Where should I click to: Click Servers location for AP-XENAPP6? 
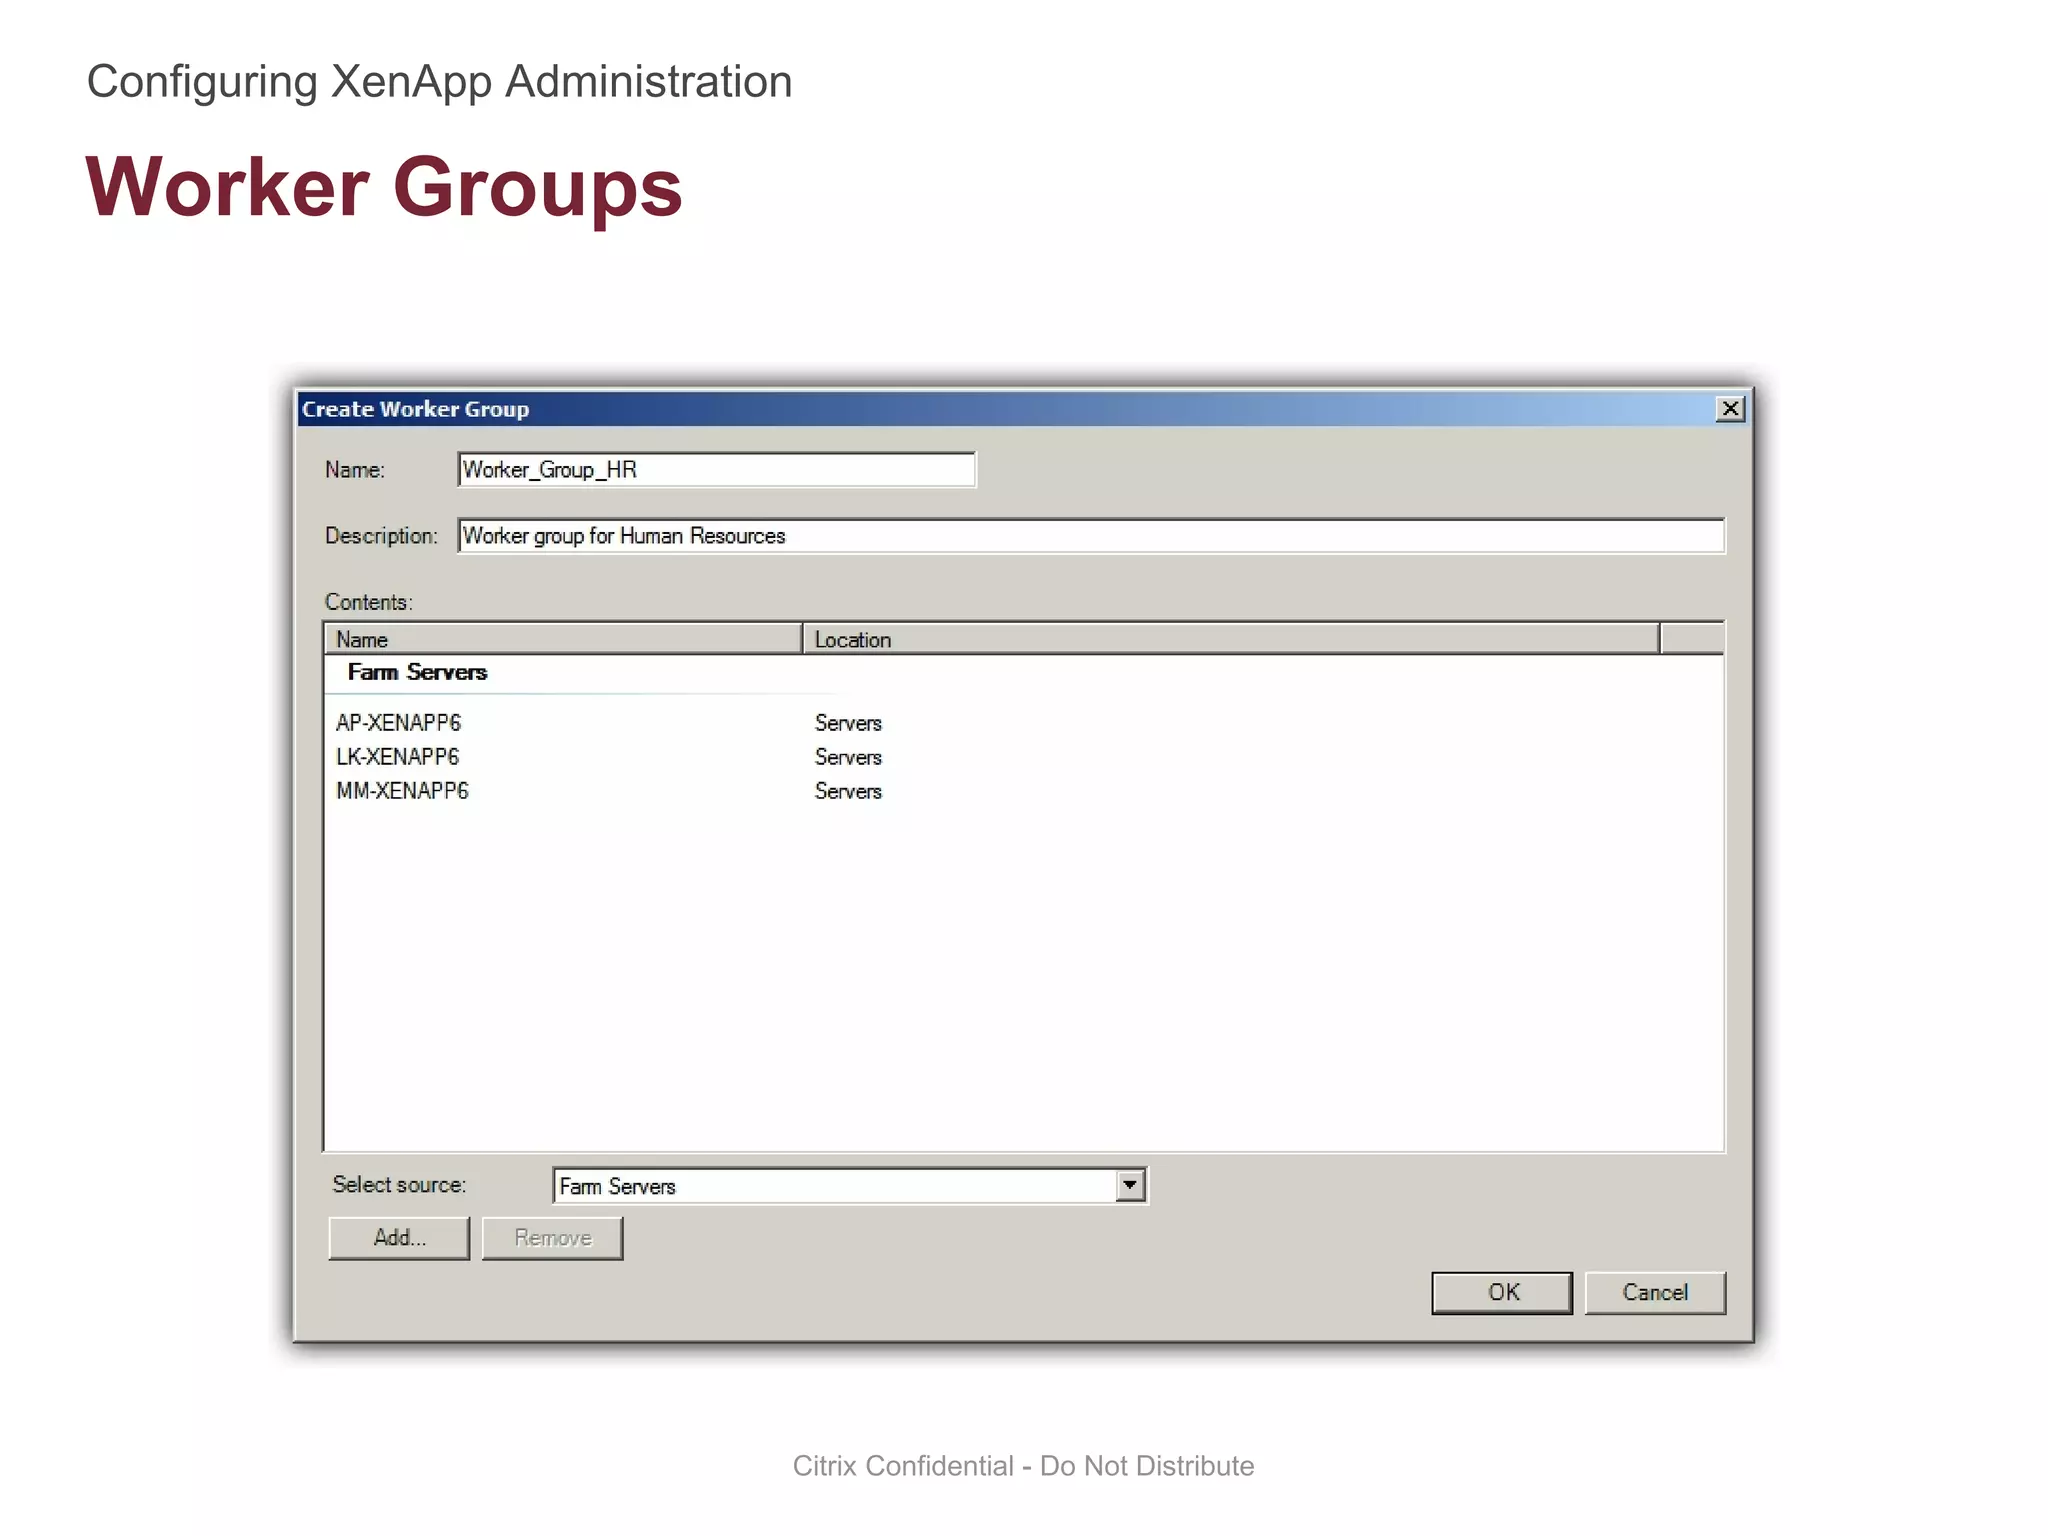tap(848, 723)
